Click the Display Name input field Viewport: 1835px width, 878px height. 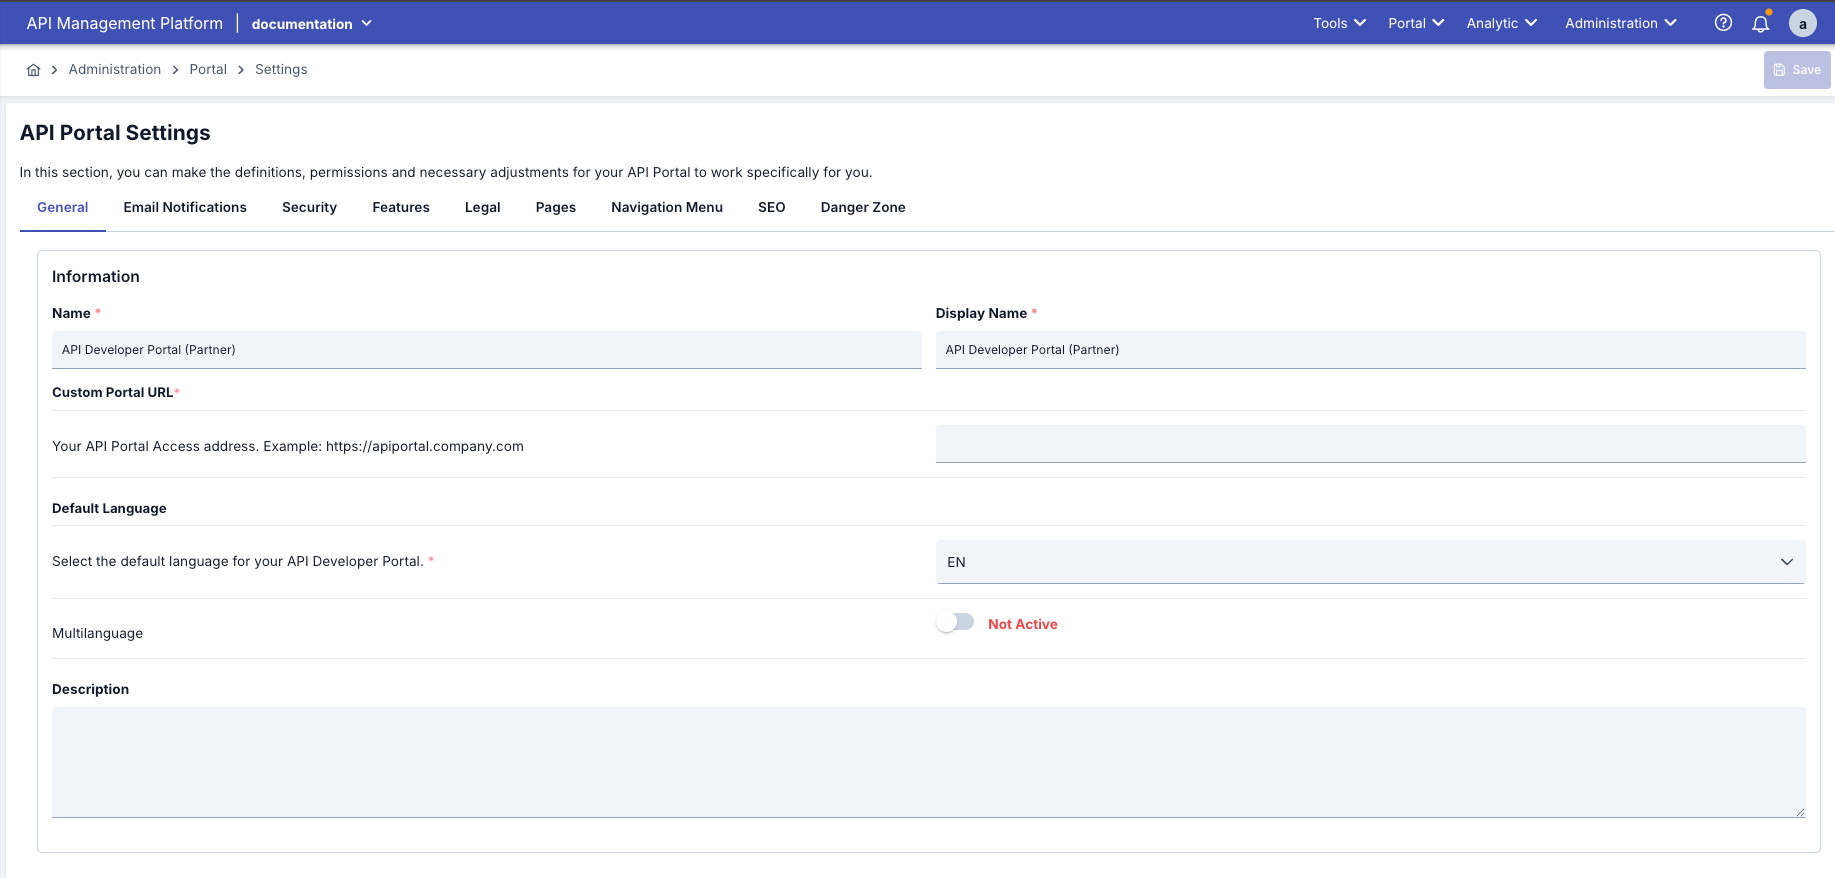point(1370,350)
